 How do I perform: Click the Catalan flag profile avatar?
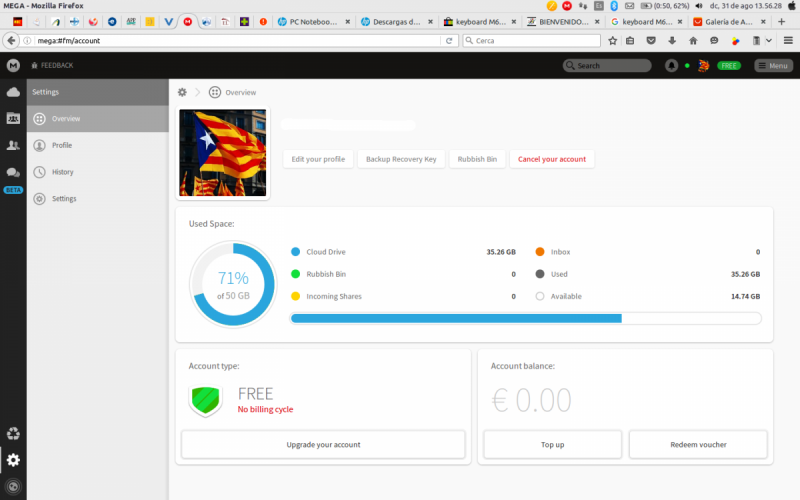click(x=222, y=153)
